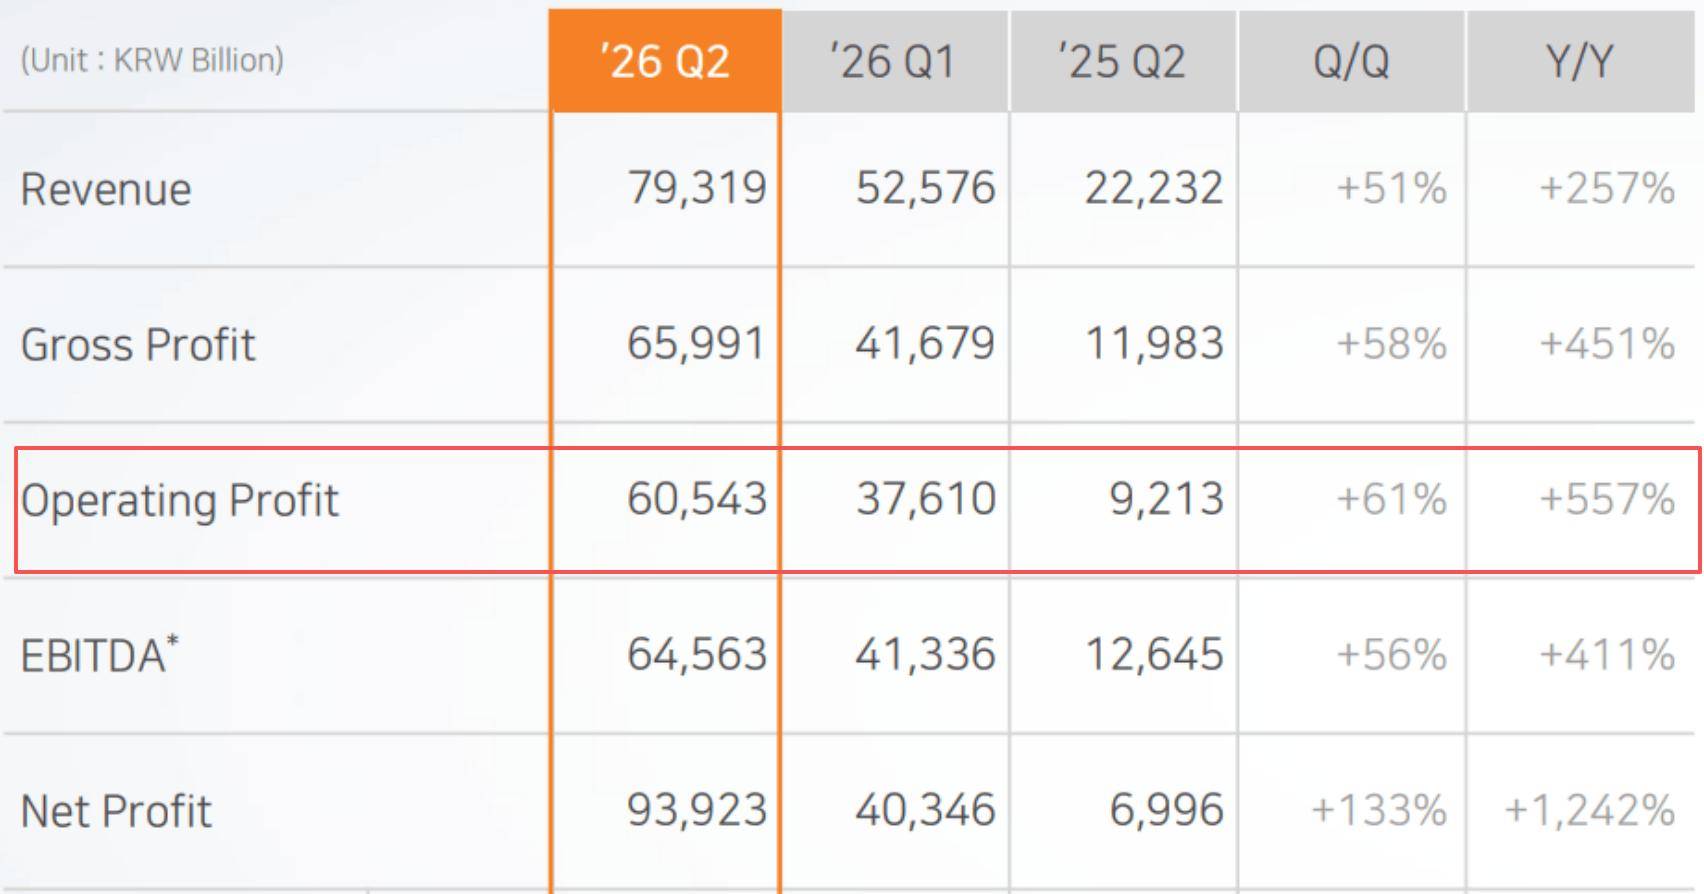Click Revenue '25 Q2 value 22,232
Screen dimensions: 1704x894
[1154, 188]
